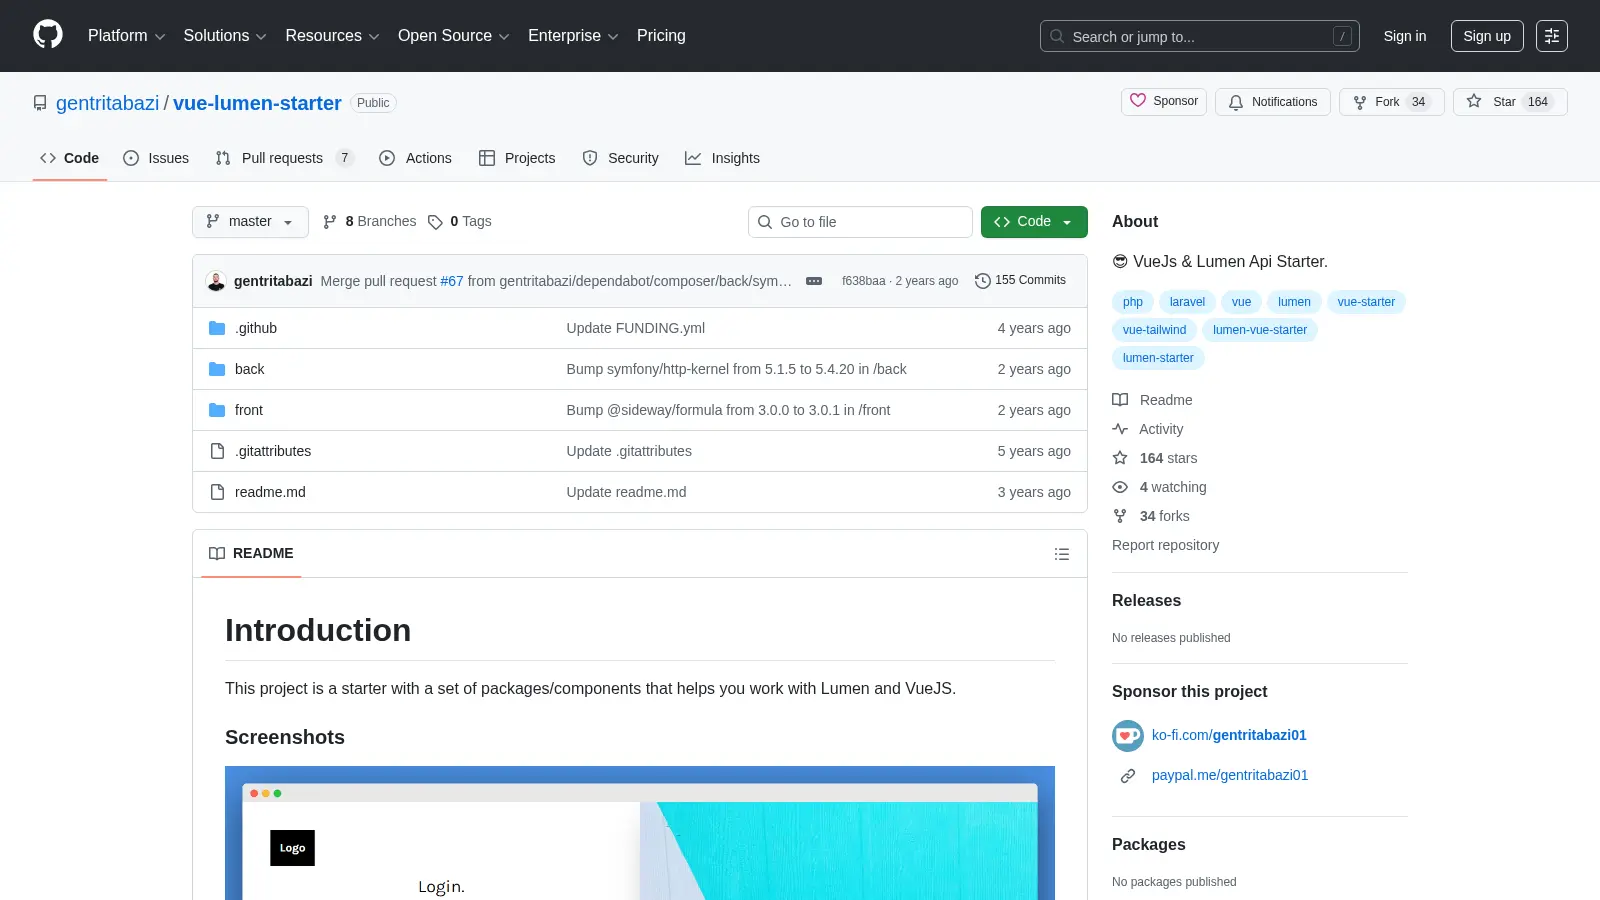Expand the Open Source menu

pos(453,36)
